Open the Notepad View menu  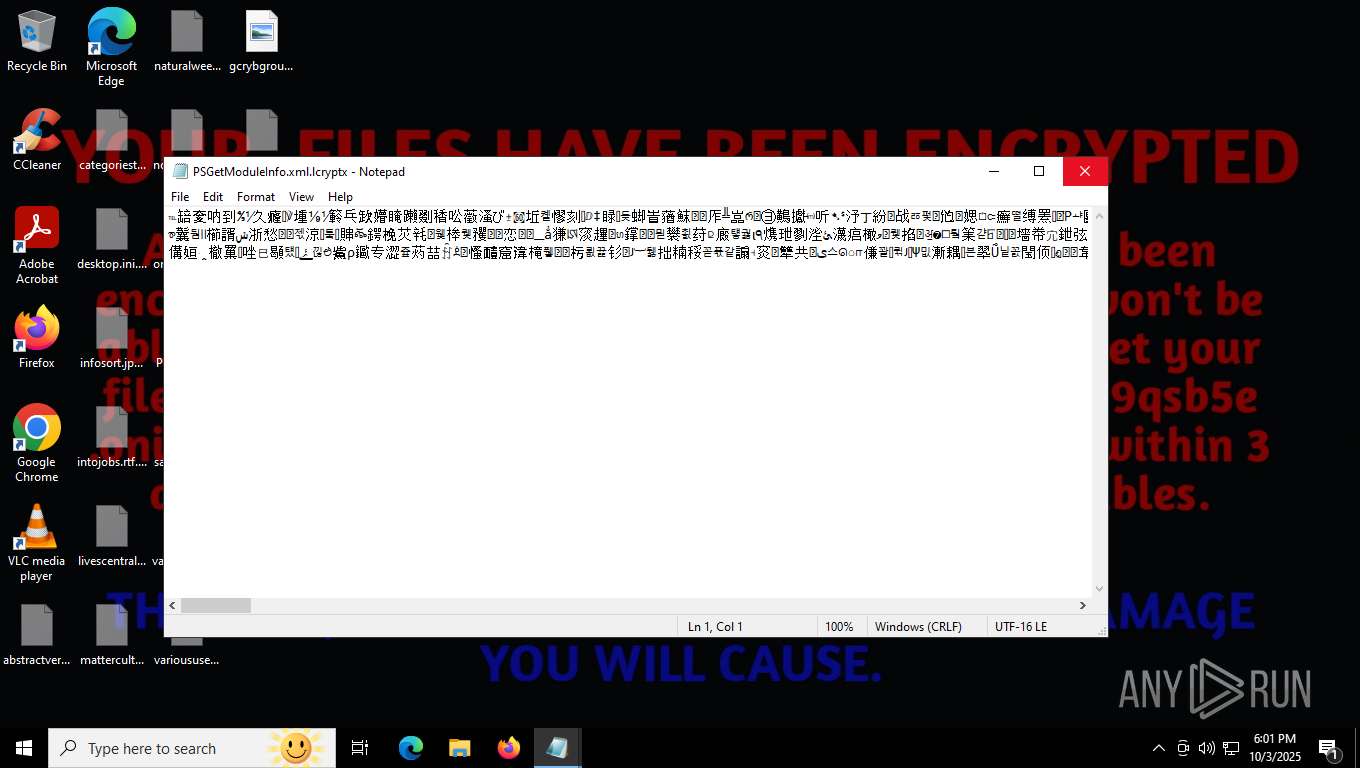(301, 197)
